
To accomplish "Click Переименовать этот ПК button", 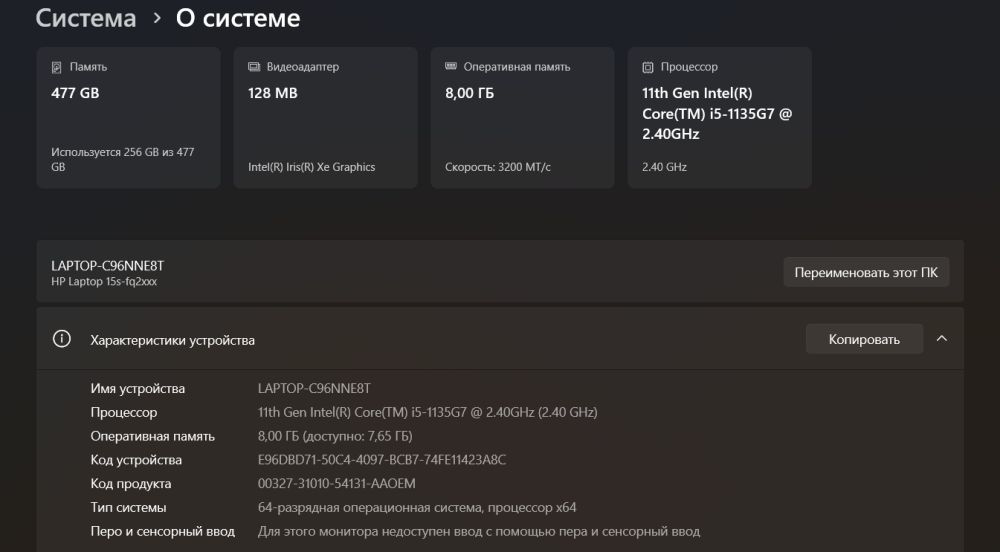I will pos(865,272).
